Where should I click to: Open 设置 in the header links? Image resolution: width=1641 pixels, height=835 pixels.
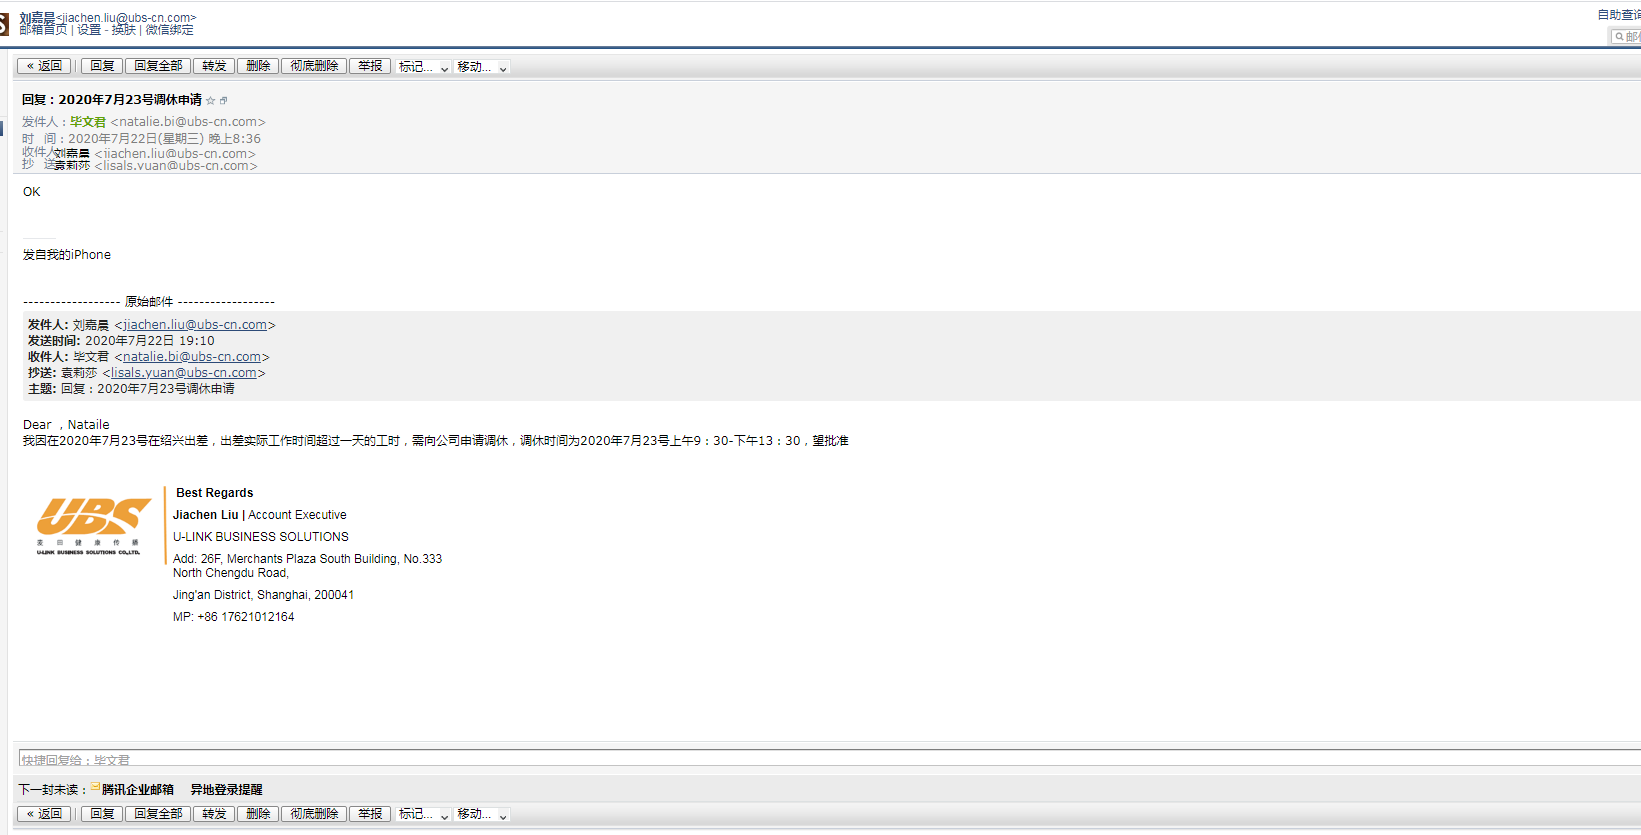89,30
